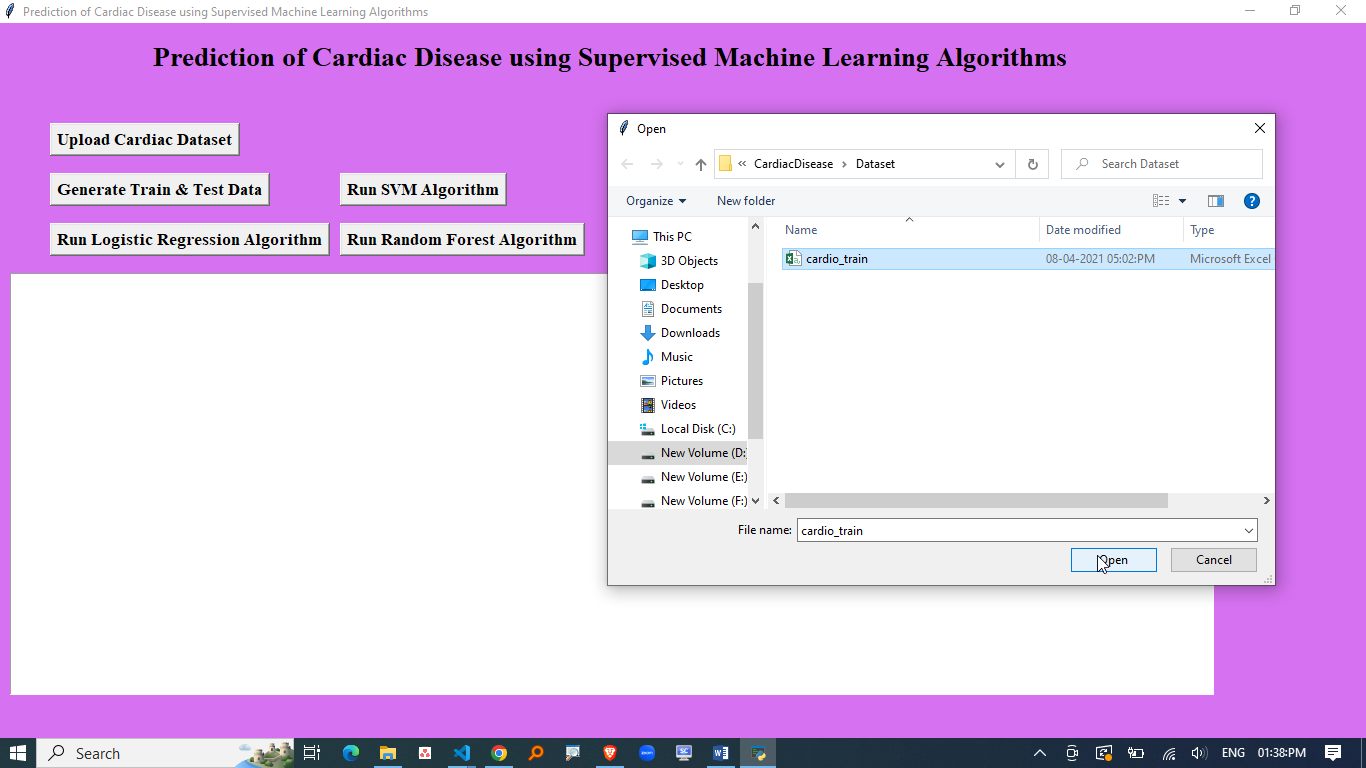Image resolution: width=1366 pixels, height=768 pixels.
Task: Go up one folder level
Action: [701, 164]
